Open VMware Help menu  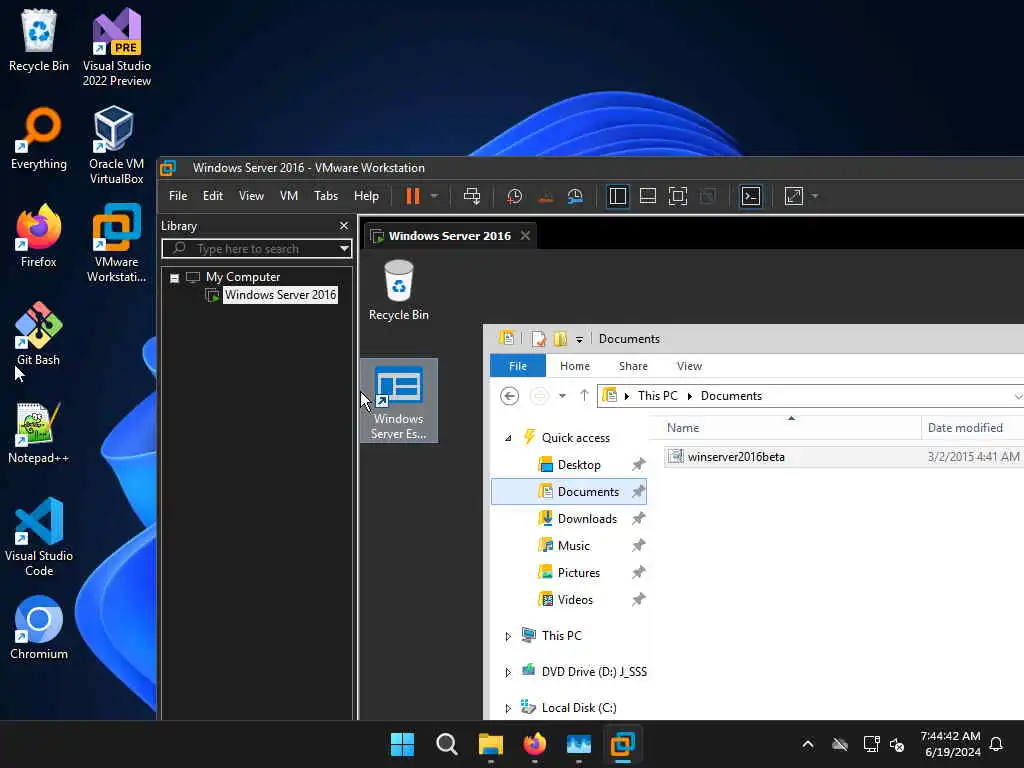point(366,196)
